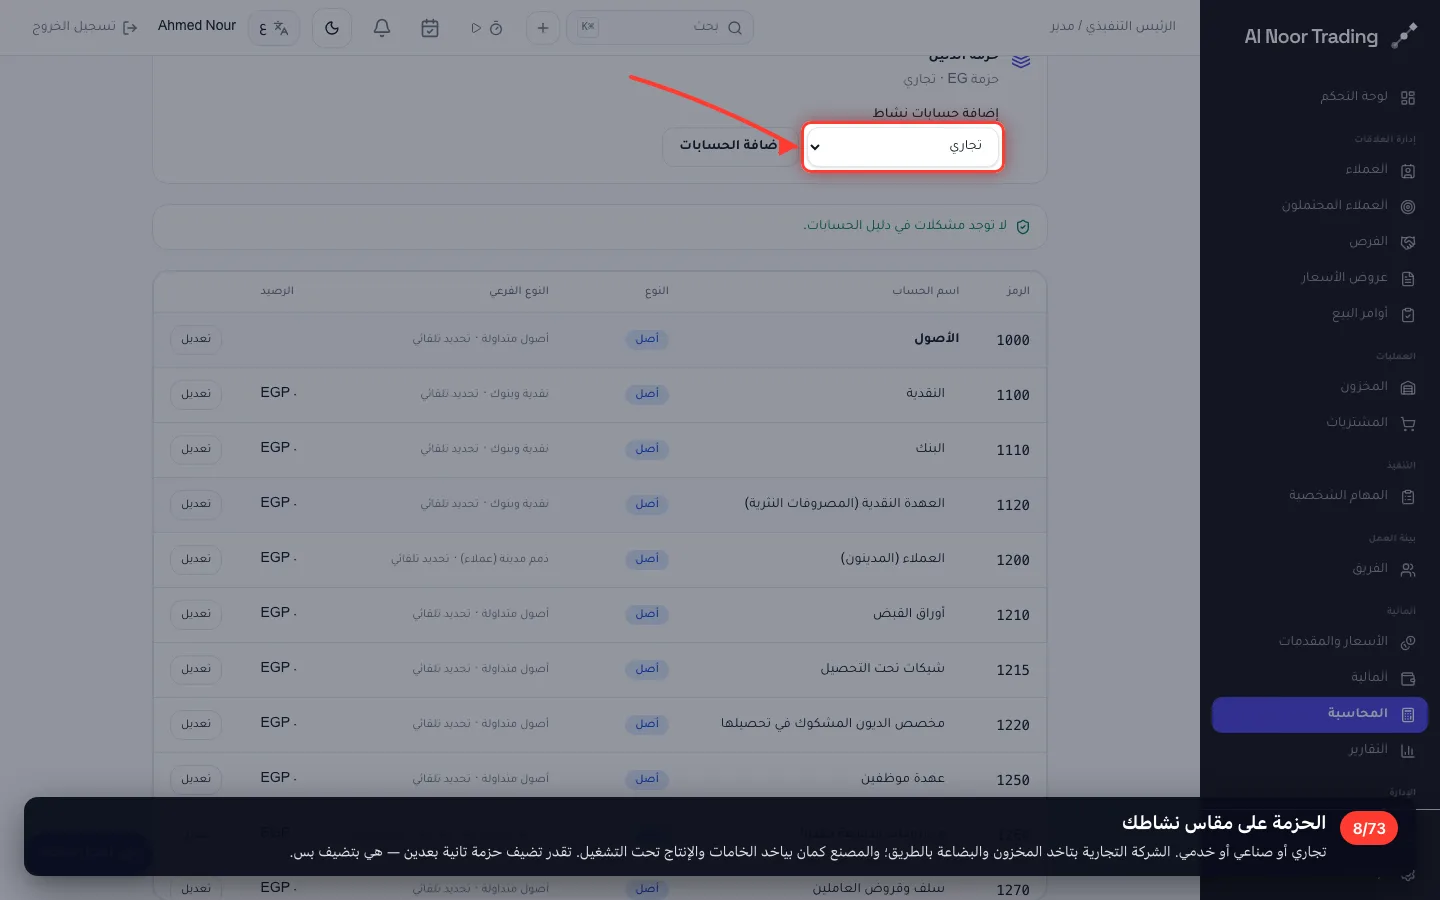The height and width of the screenshot is (900, 1440).
Task: Click تعديل for account 1215 شيكات تحت التحصيل
Action: click(x=196, y=669)
